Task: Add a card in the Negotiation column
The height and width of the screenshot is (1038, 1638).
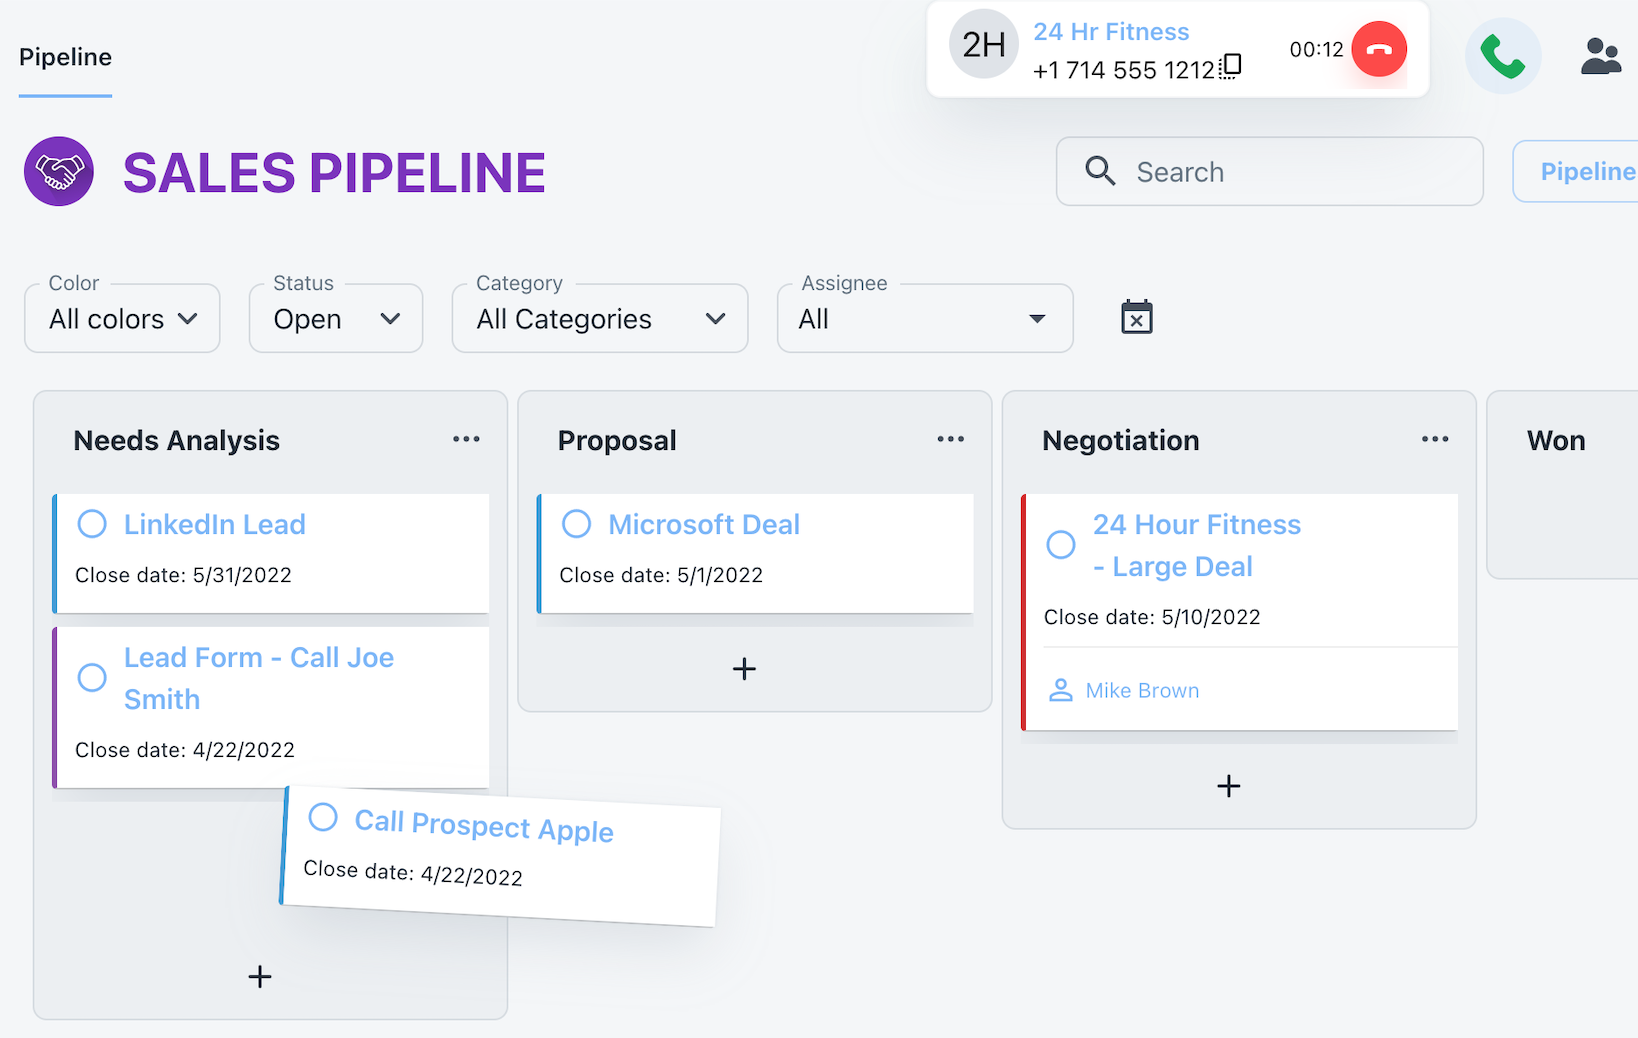Action: [x=1228, y=786]
